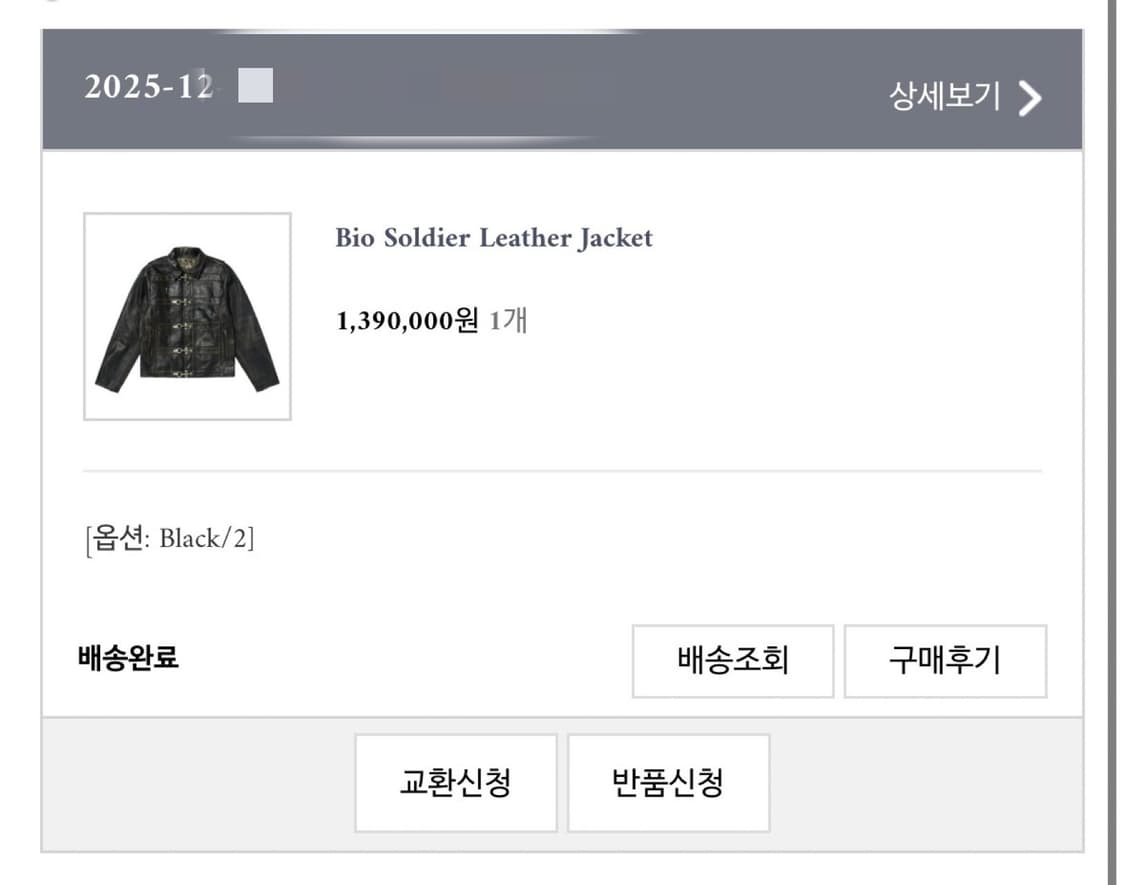
Task: Click the Bio Soldier Leather Jacket product name
Action: (493, 238)
